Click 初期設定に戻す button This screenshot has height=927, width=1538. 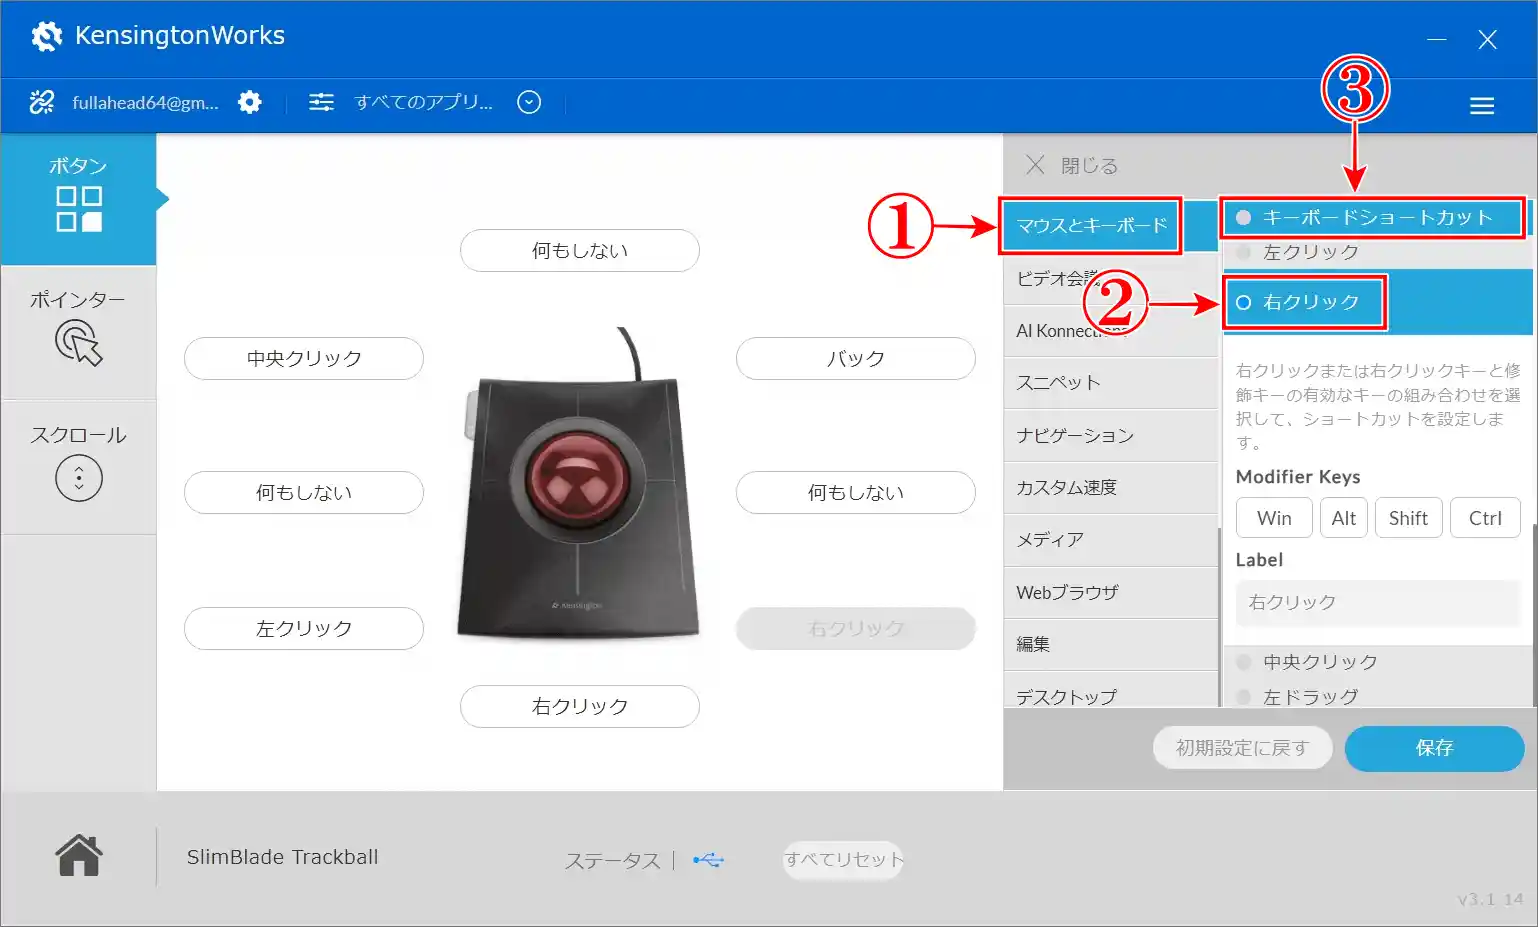(x=1242, y=748)
